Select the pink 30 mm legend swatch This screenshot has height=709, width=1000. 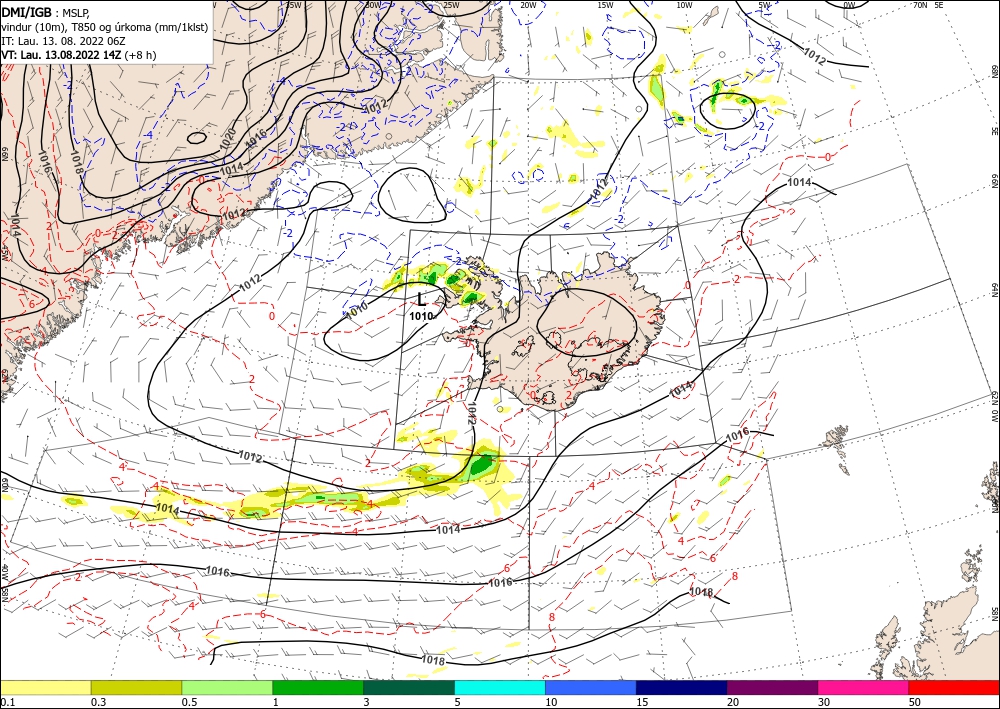[x=864, y=687]
